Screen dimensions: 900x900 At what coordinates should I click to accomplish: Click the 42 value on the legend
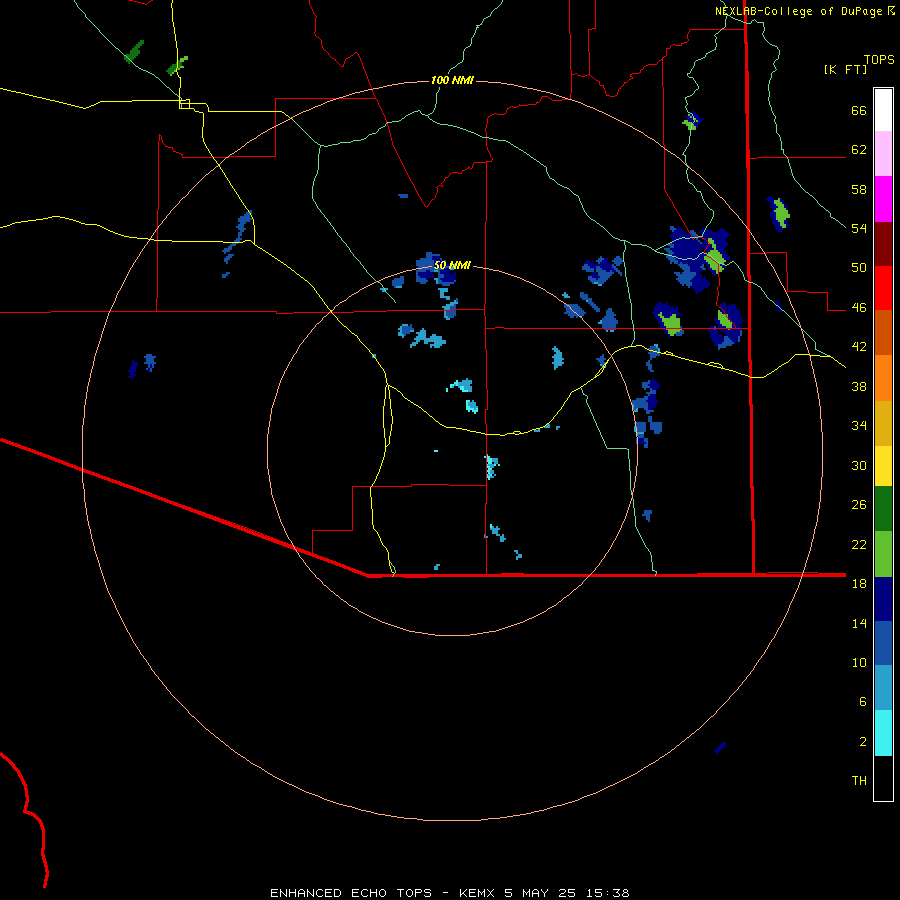[x=859, y=347]
